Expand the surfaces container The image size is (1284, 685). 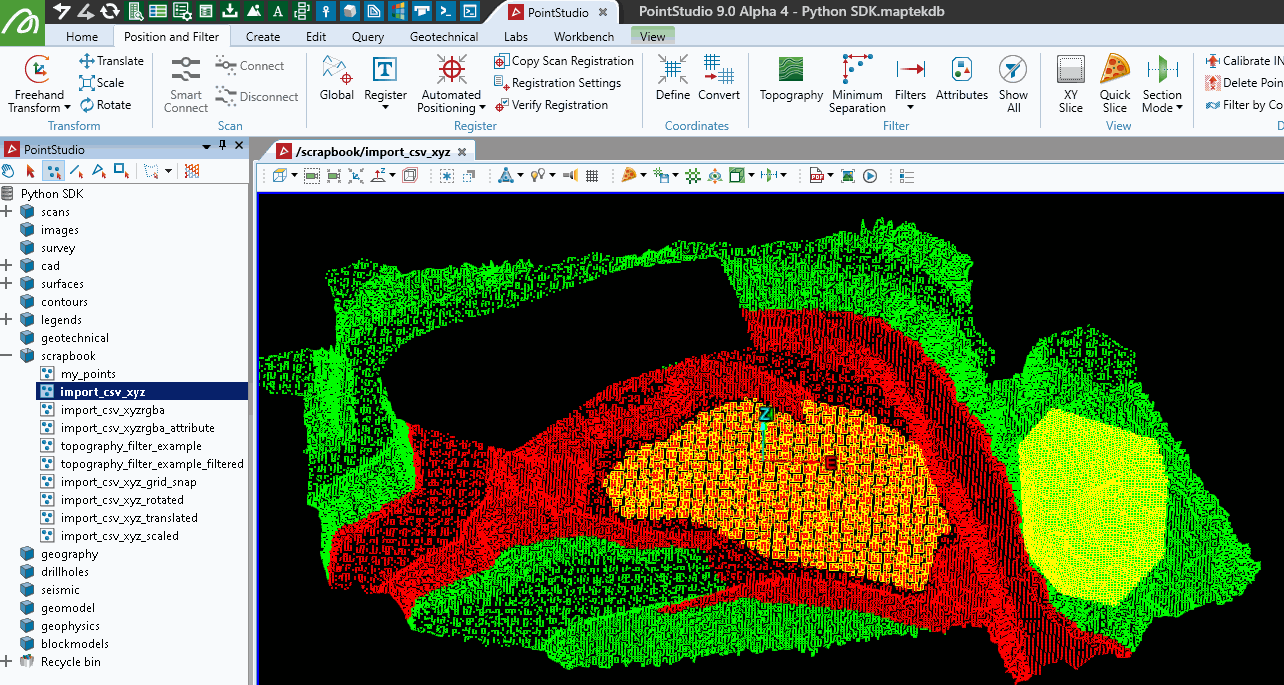tap(7, 284)
